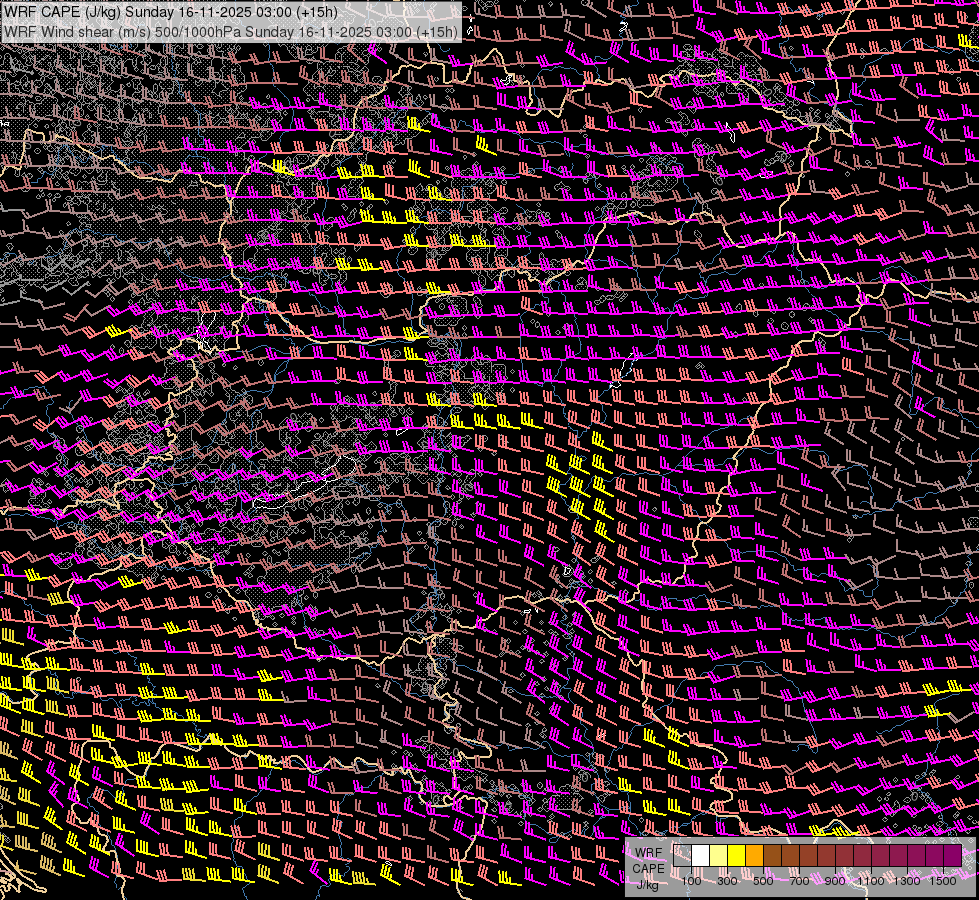Viewport: 979px width, 900px height.
Task: Click the 500 legend value label
Action: click(x=763, y=881)
